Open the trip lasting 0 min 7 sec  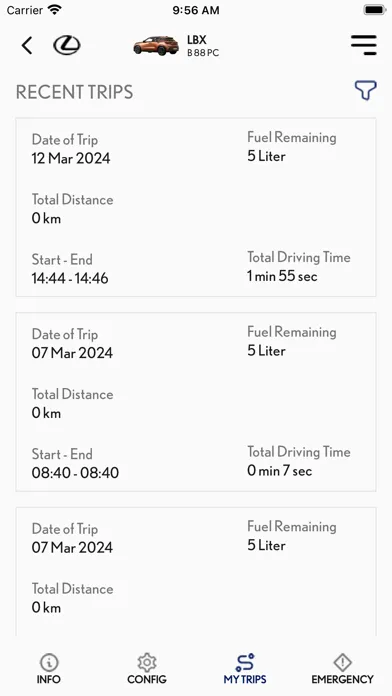(x=196, y=402)
